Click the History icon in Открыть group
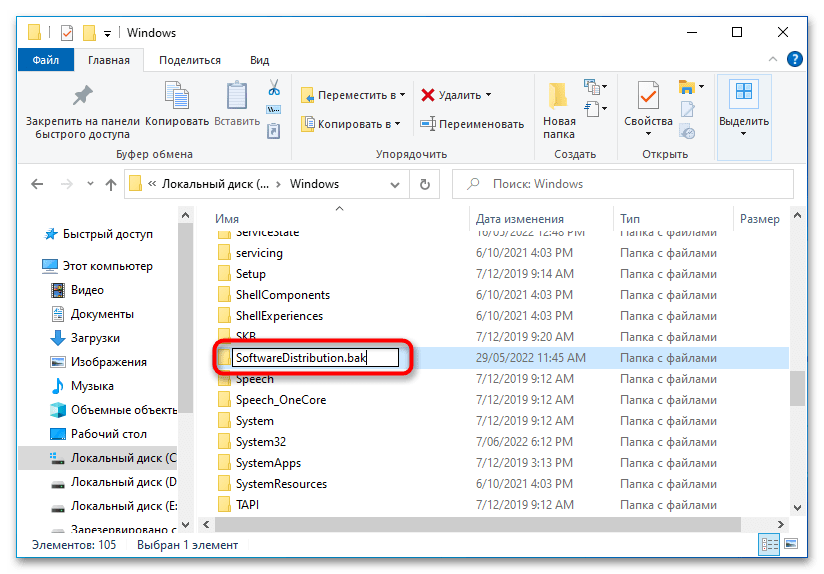Screen dimensions: 824x574 [x=687, y=131]
